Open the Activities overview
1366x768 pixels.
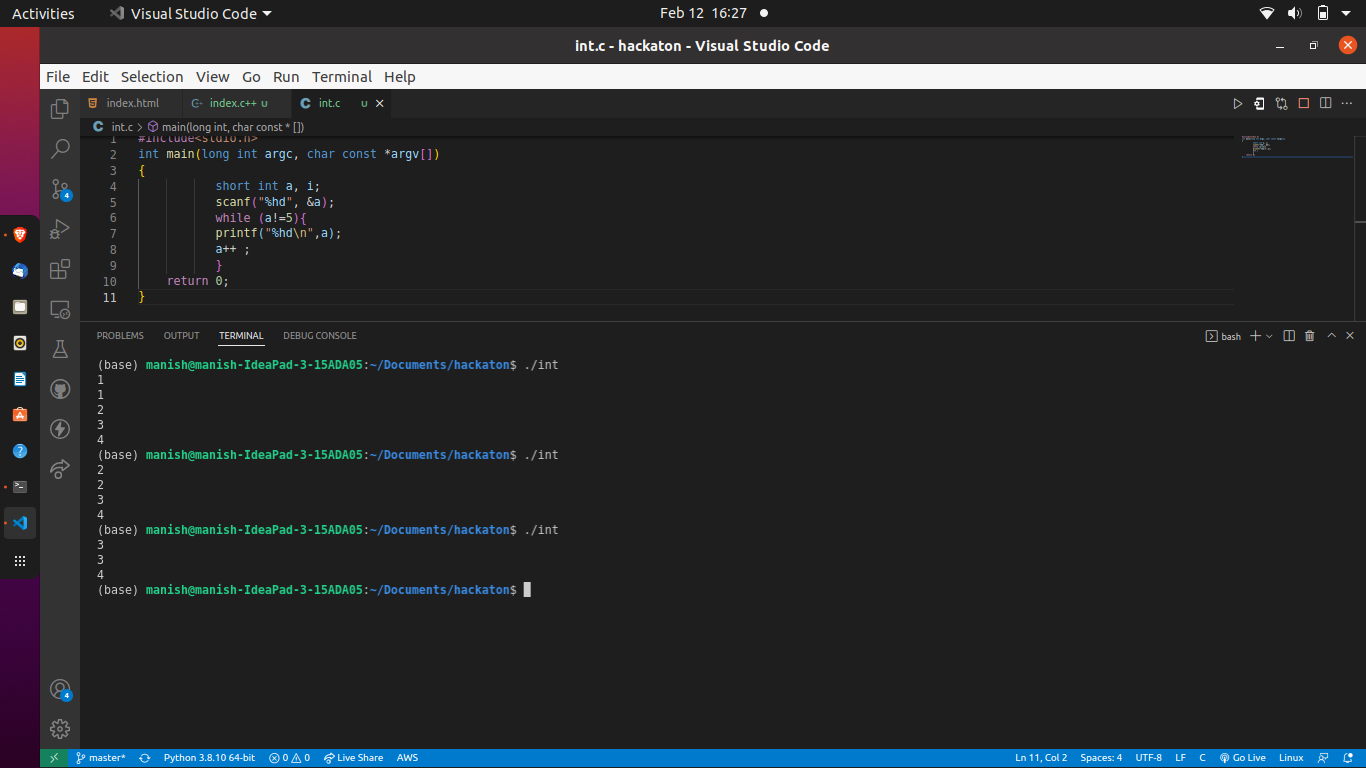point(43,13)
